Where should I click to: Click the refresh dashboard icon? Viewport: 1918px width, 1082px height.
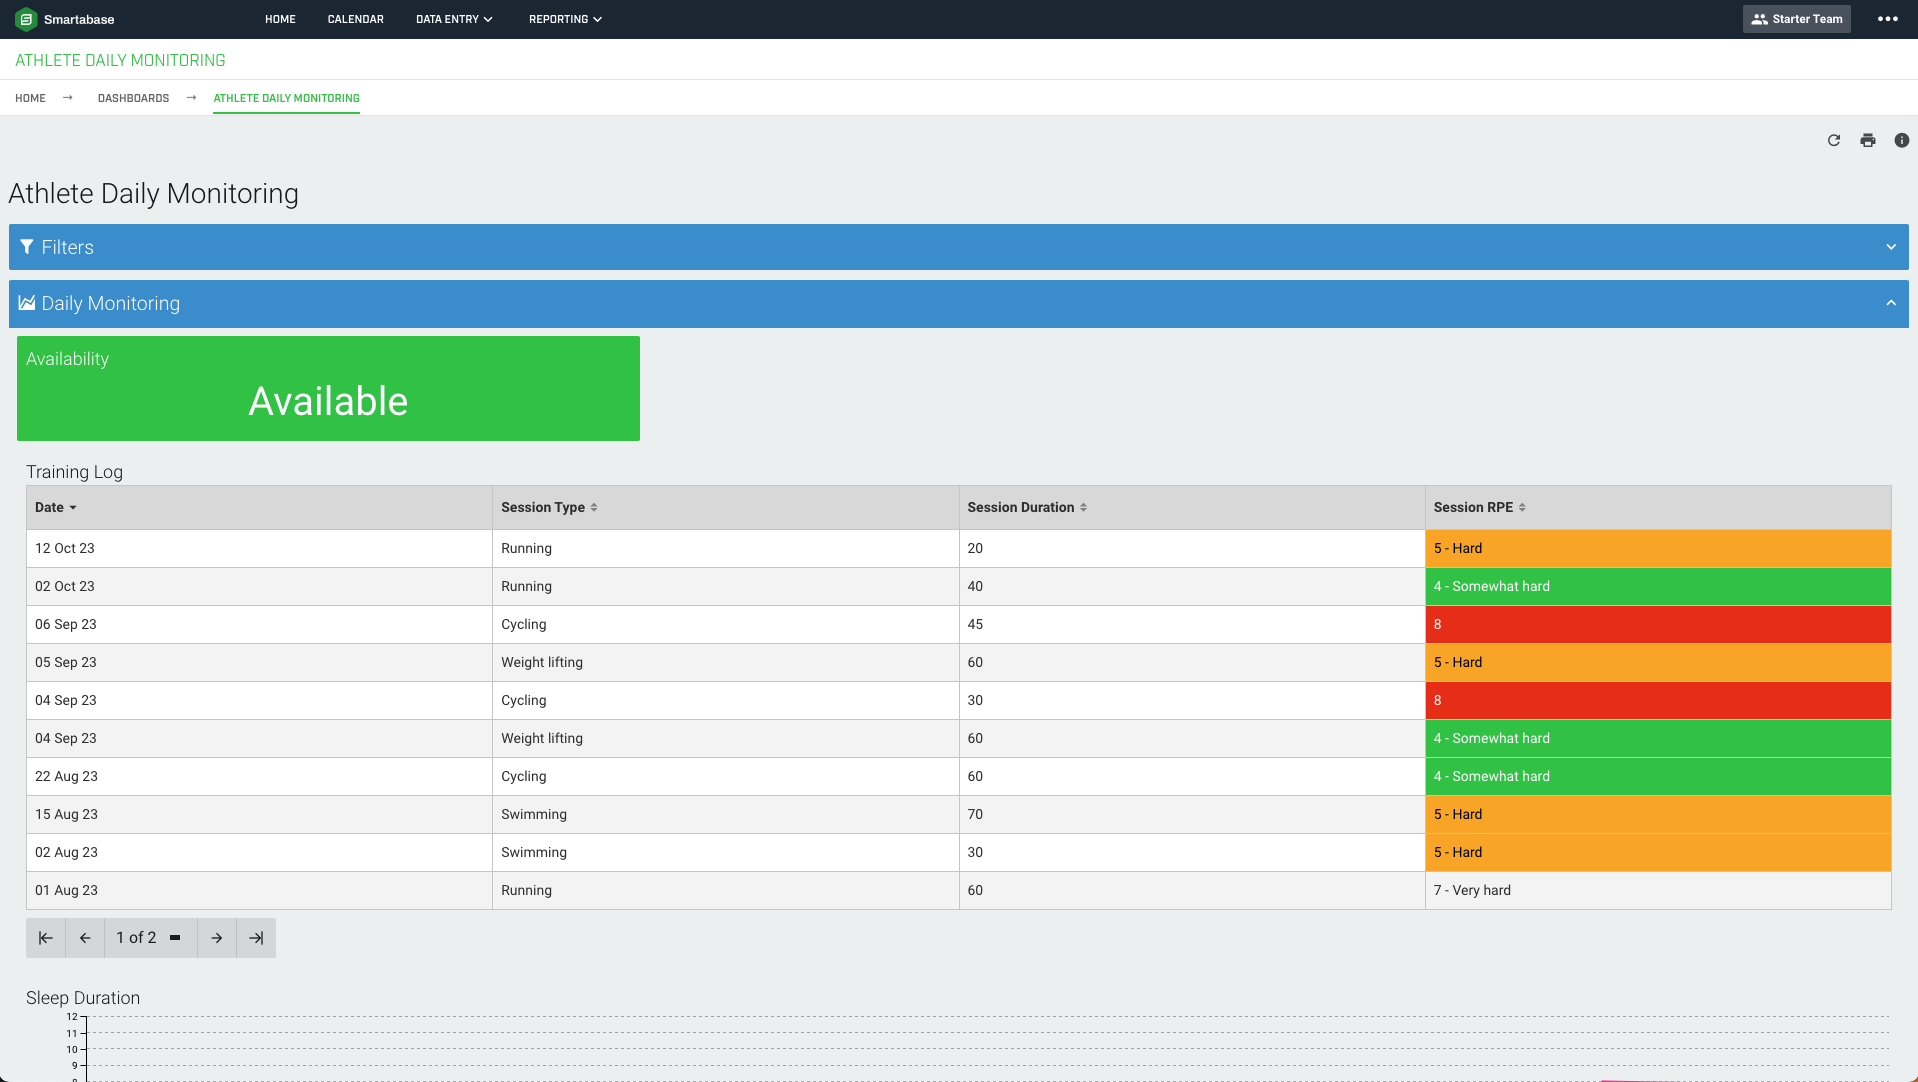click(x=1833, y=140)
